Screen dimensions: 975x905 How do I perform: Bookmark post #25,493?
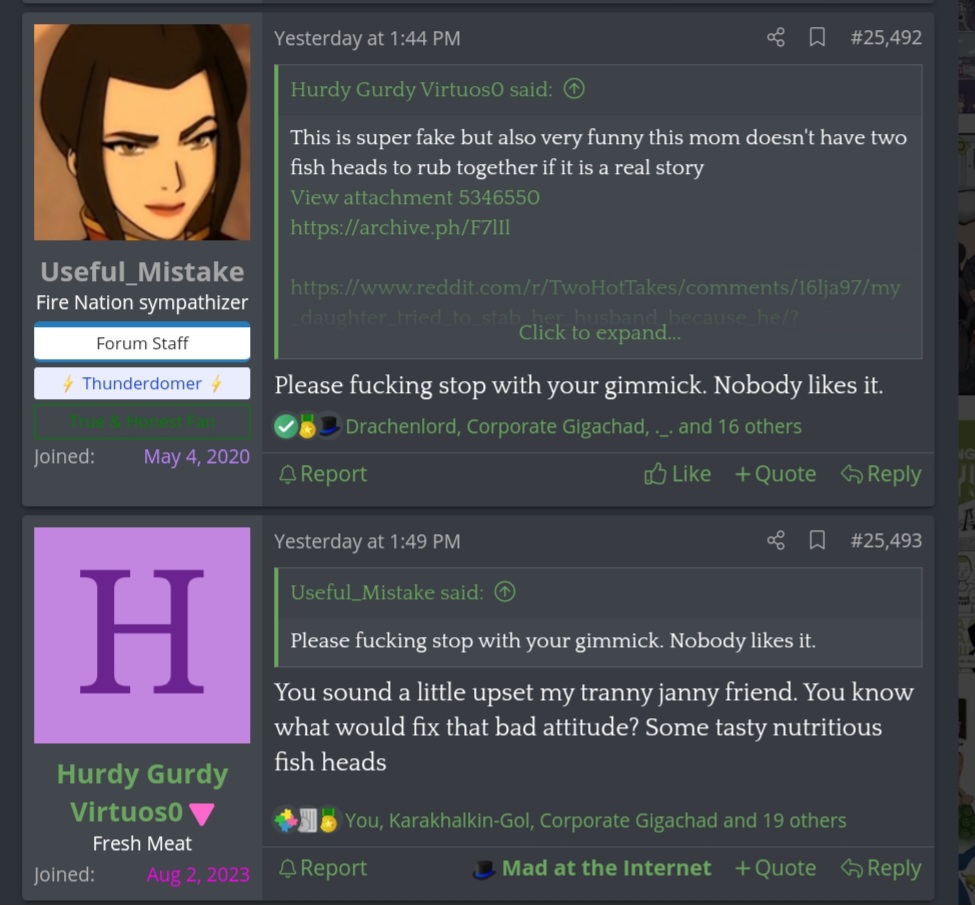[817, 540]
